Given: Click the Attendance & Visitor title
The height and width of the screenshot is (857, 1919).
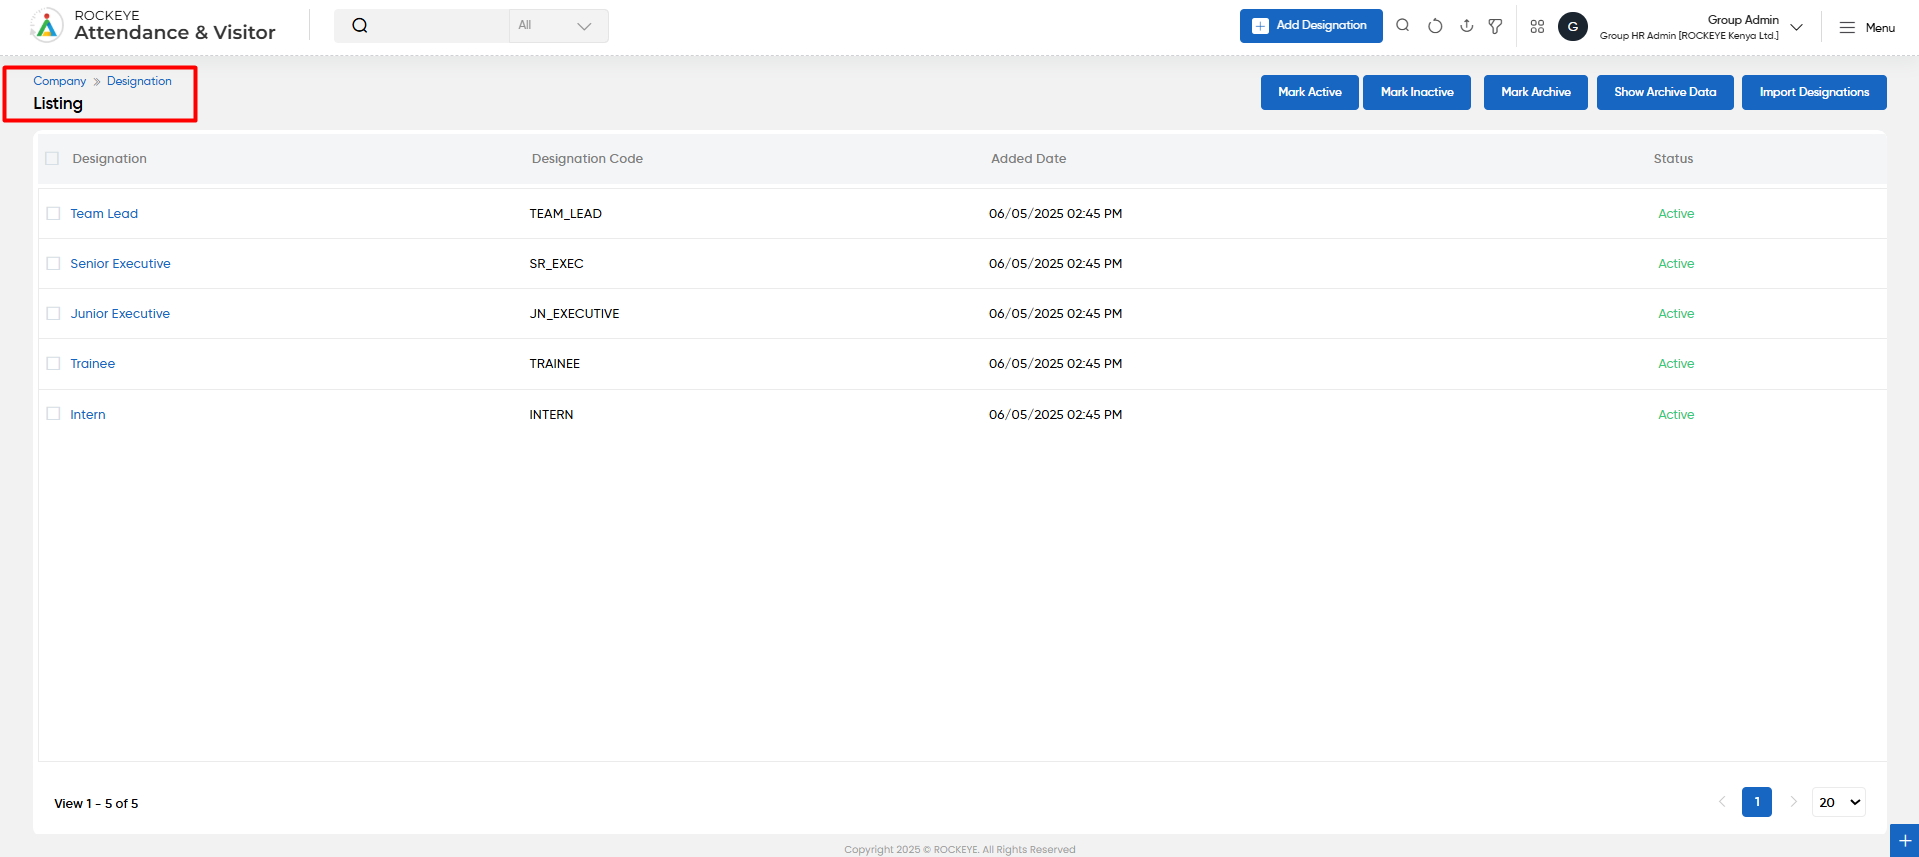Looking at the screenshot, I should [175, 33].
